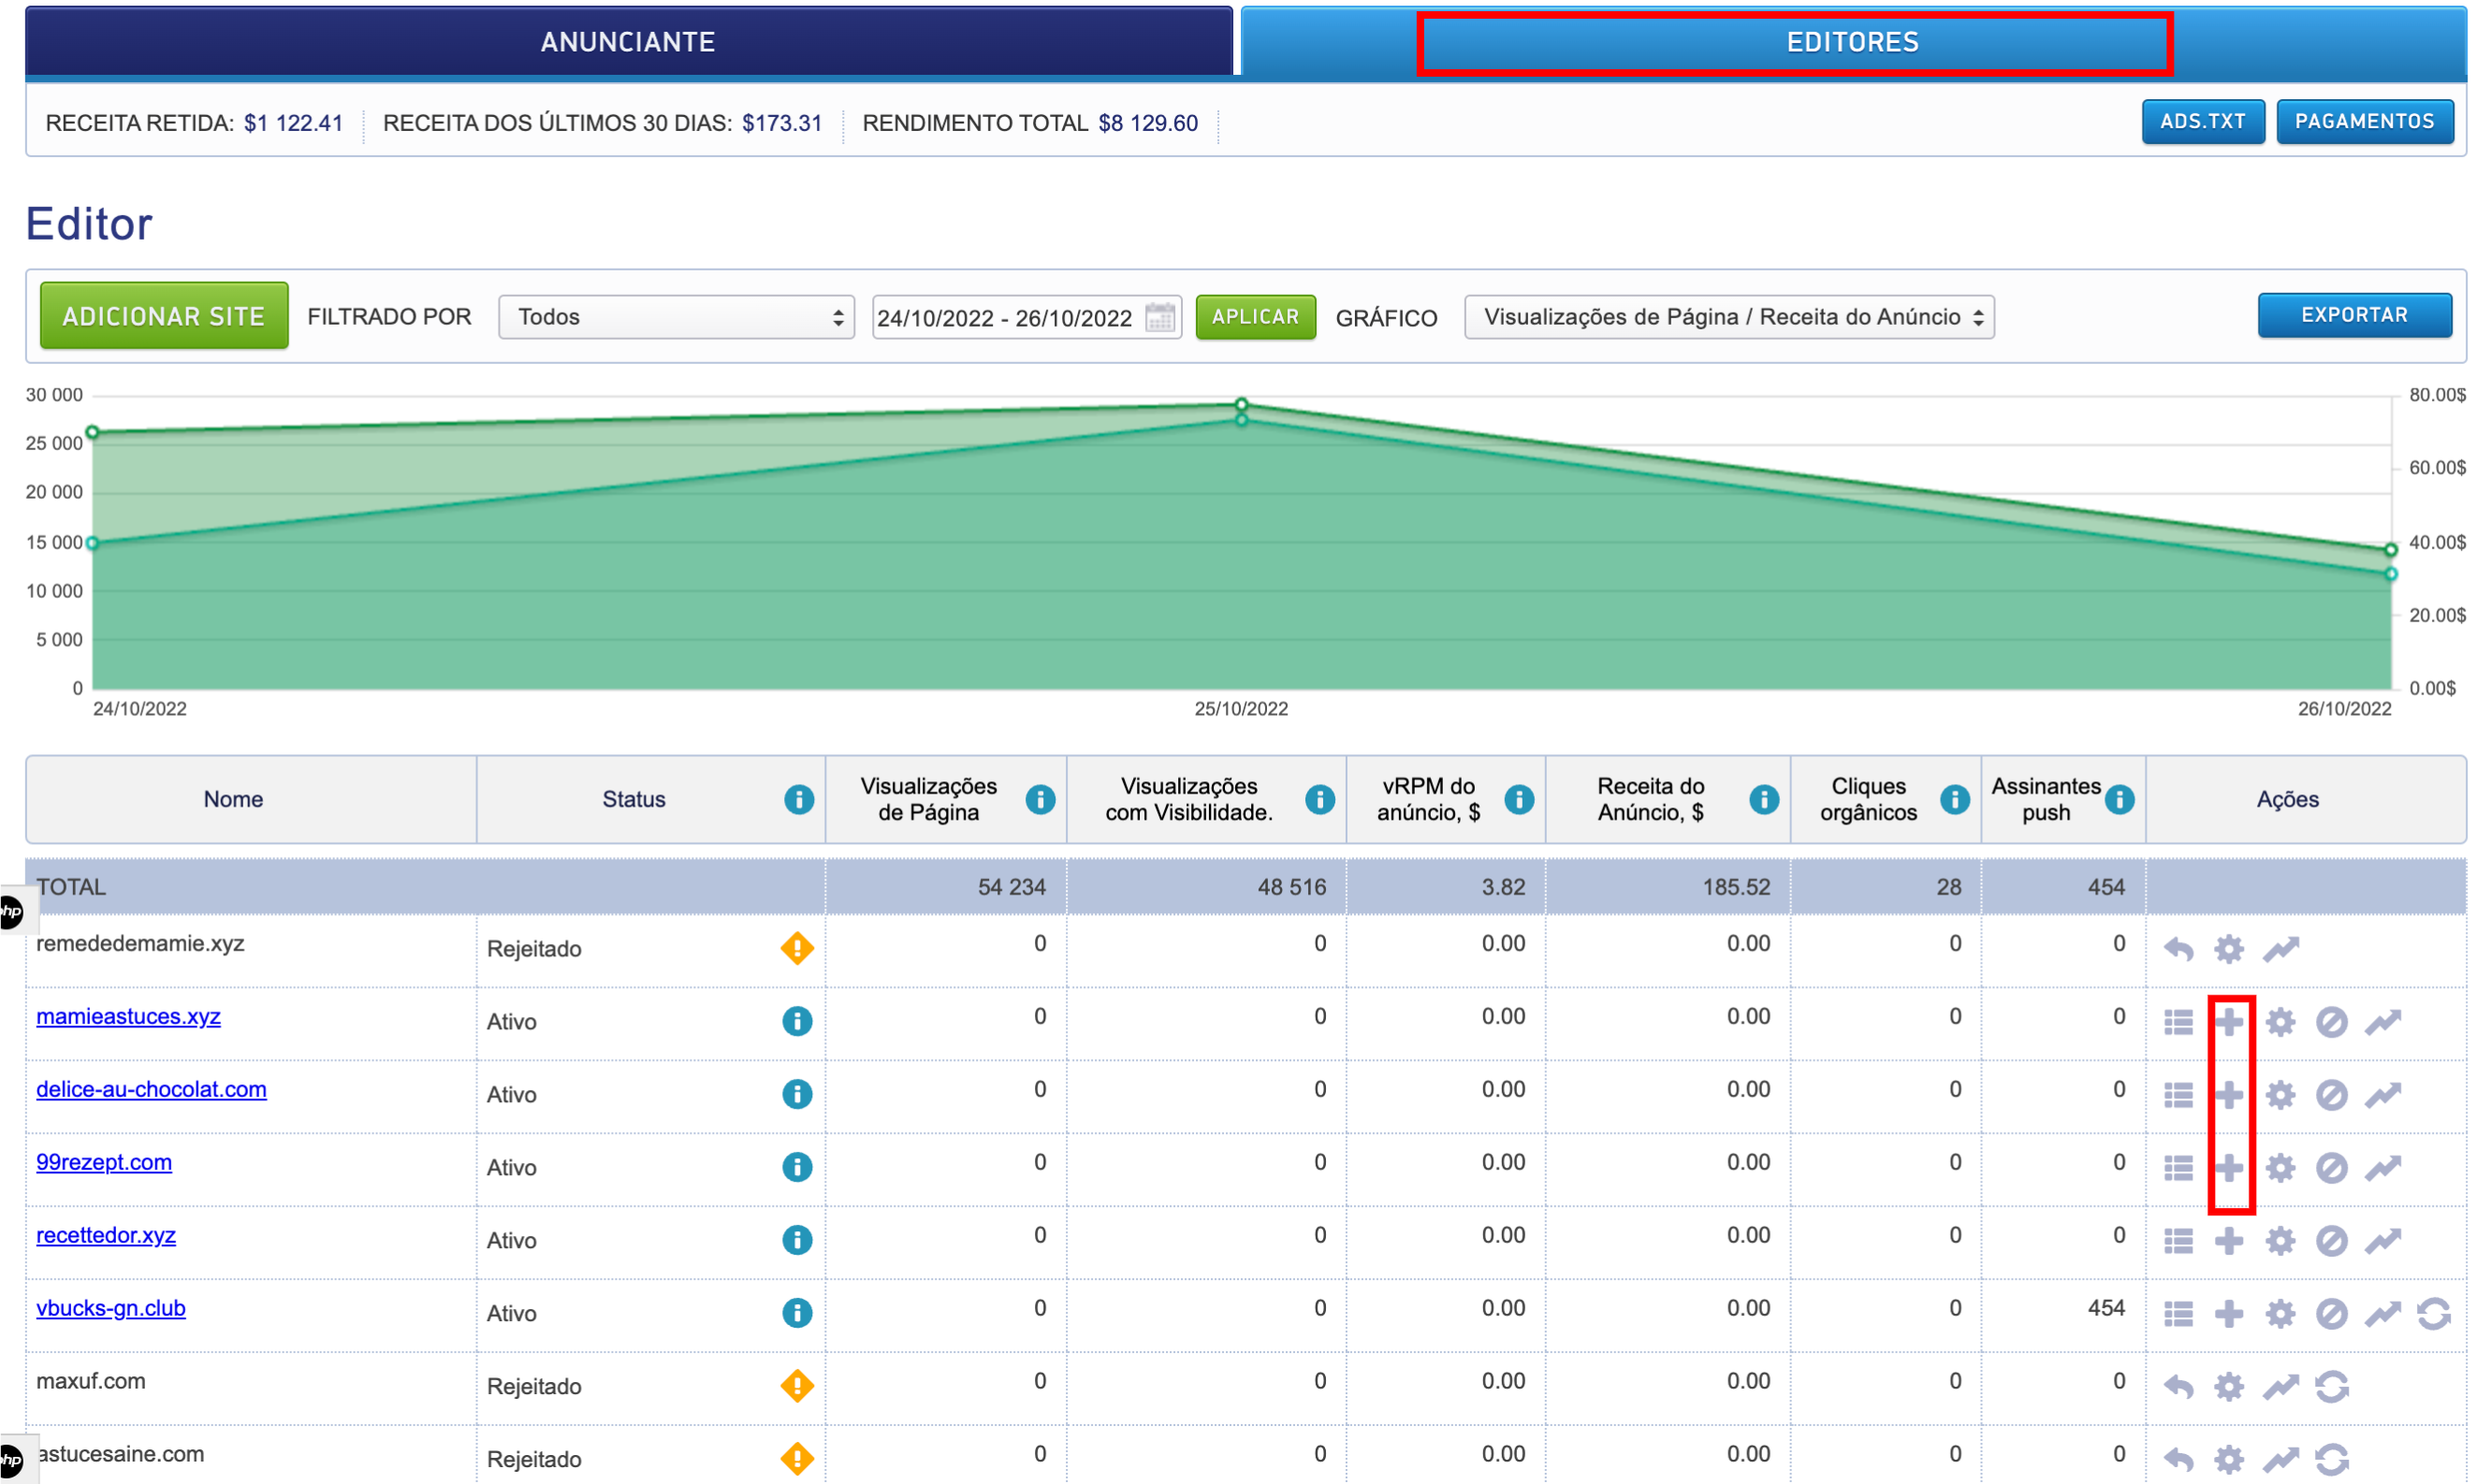The image size is (2491, 1484).
Task: Click the Adicionar Site button
Action: click(x=164, y=316)
